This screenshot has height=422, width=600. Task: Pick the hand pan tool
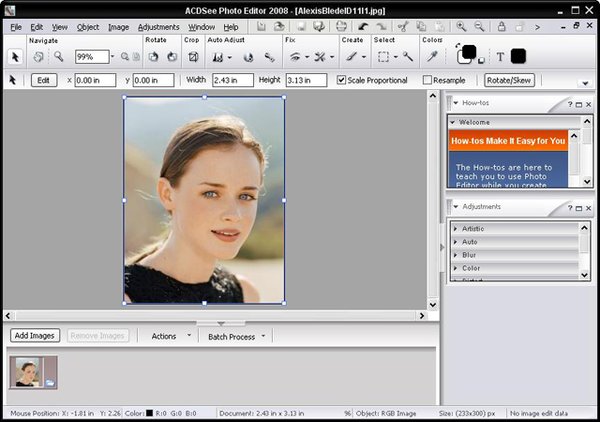[39, 57]
